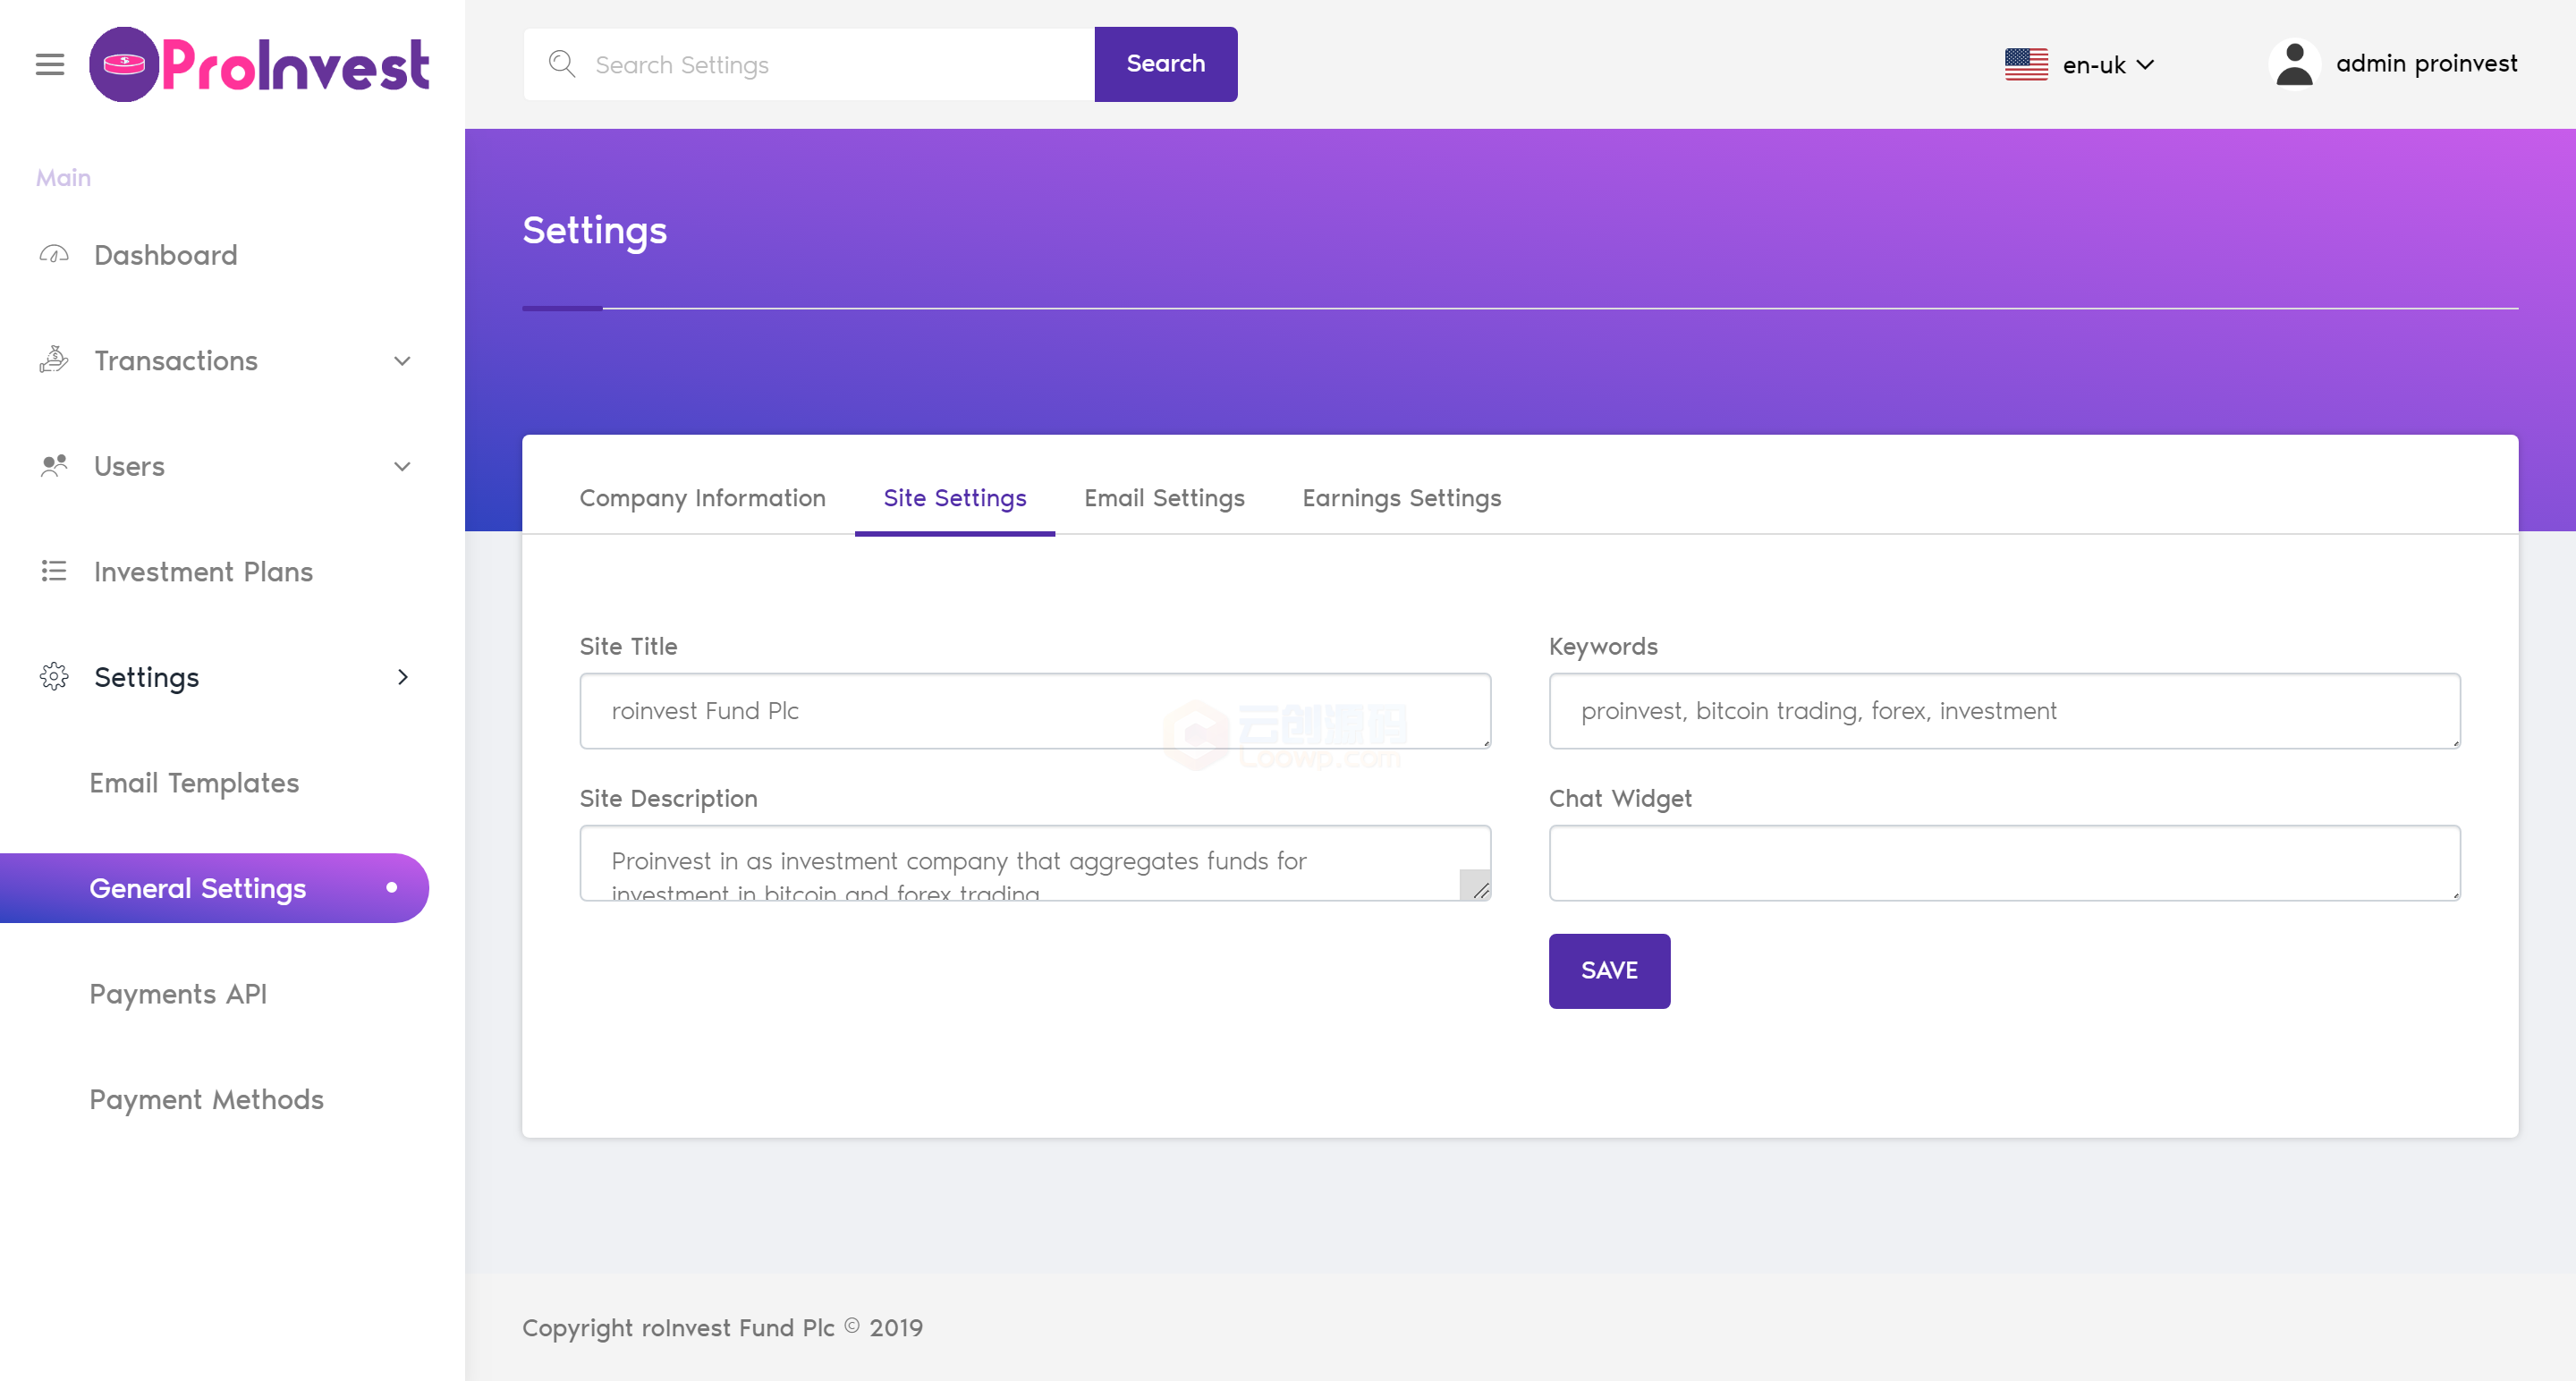
Task: Collapse the Settings sidebar section arrow
Action: [x=403, y=677]
